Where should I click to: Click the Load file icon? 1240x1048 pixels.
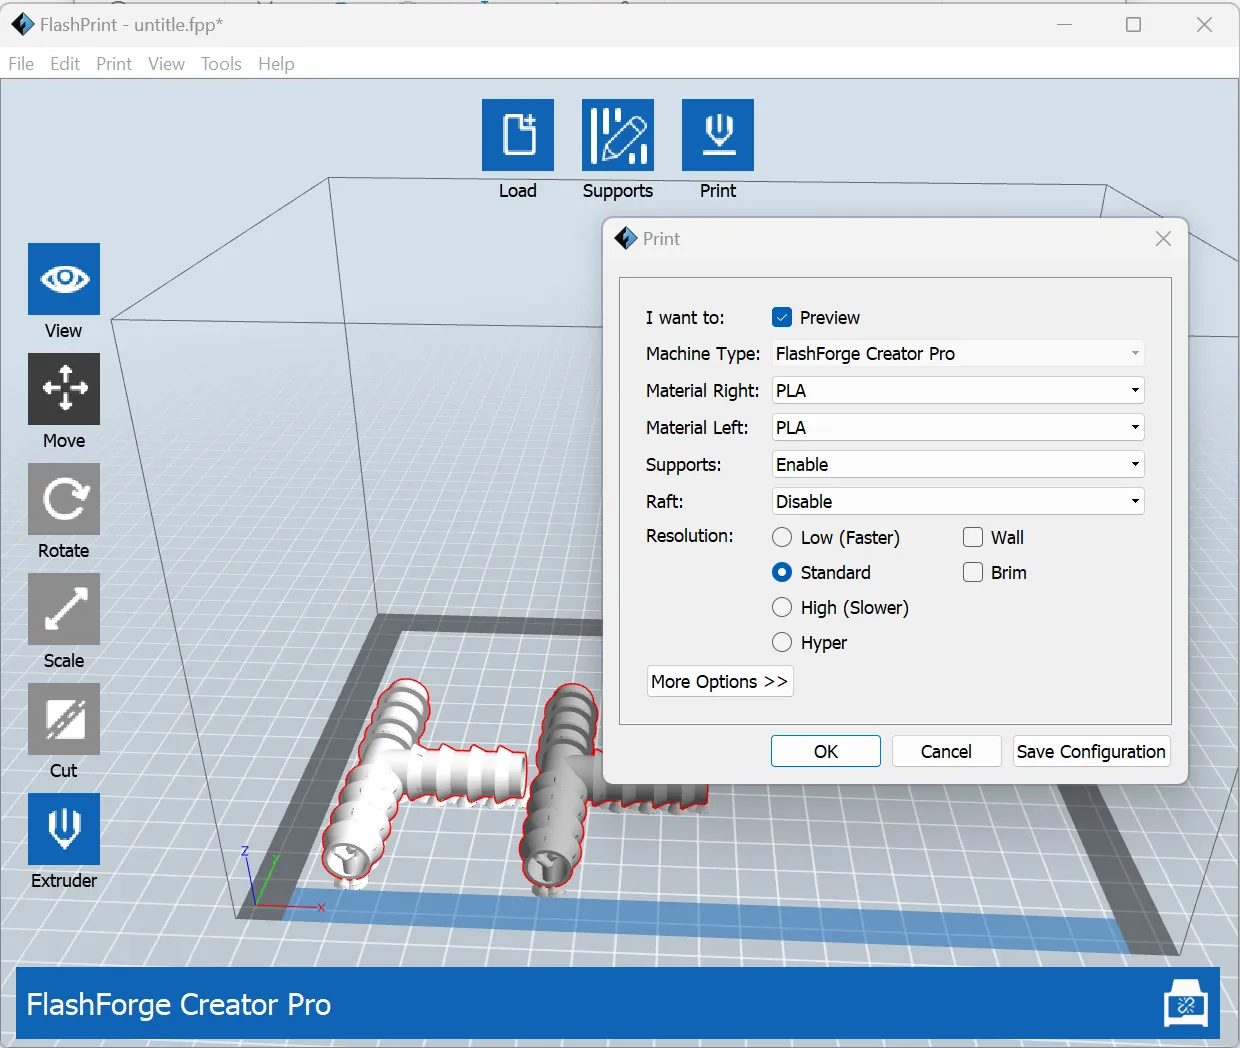pos(518,135)
